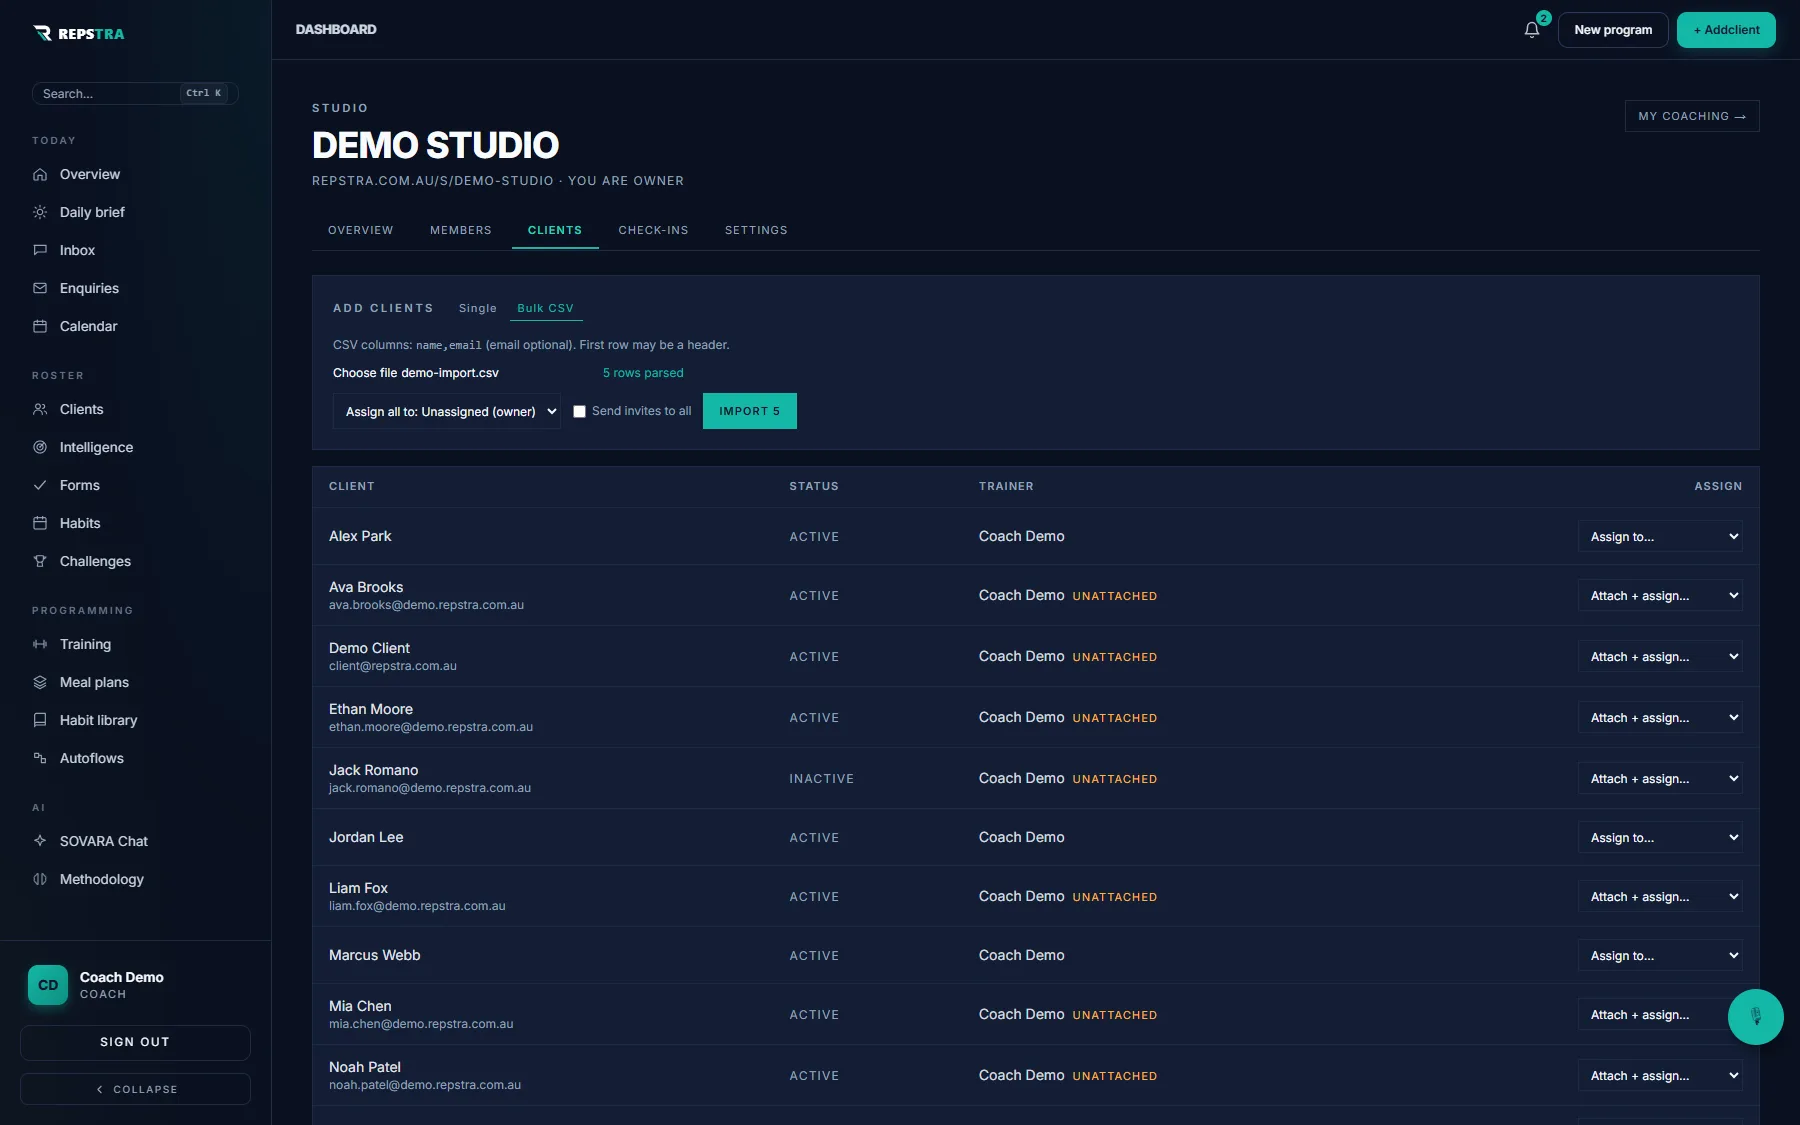
Task: Toggle Send invites to all checkbox
Action: (x=579, y=411)
